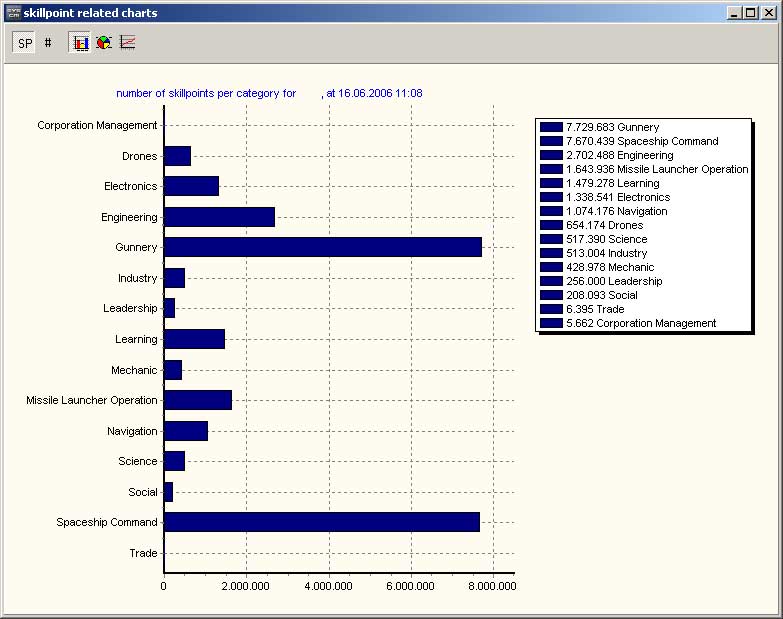Click the Missile Launcher Operation axis label
This screenshot has height=619, width=783.
92,400
